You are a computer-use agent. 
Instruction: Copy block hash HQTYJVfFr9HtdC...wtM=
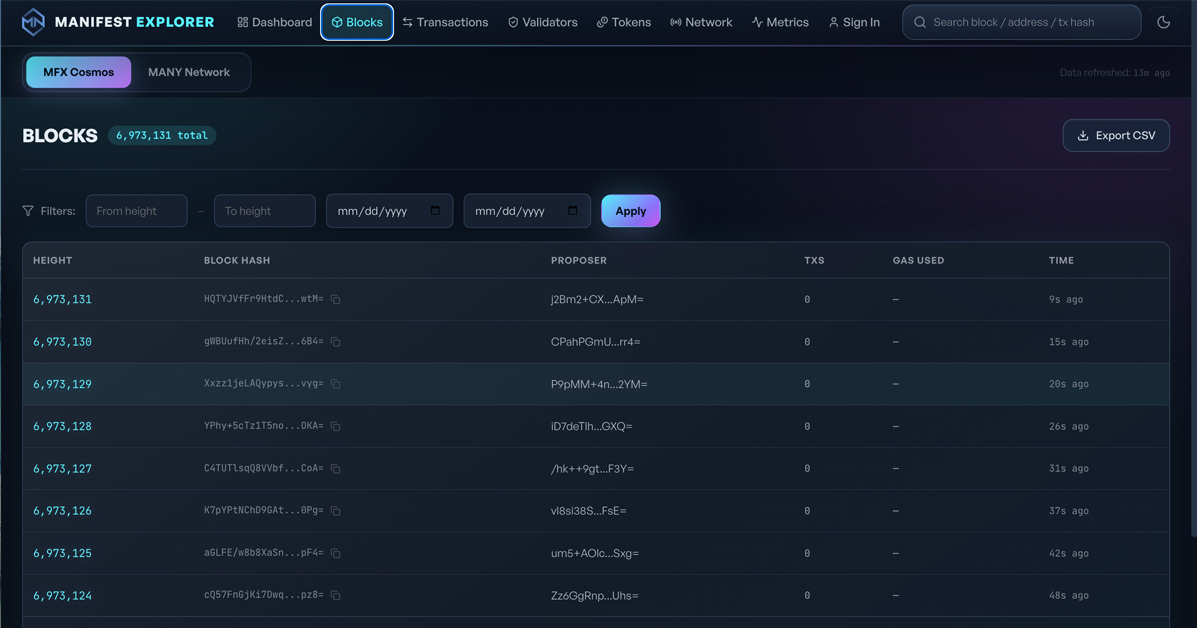click(336, 299)
